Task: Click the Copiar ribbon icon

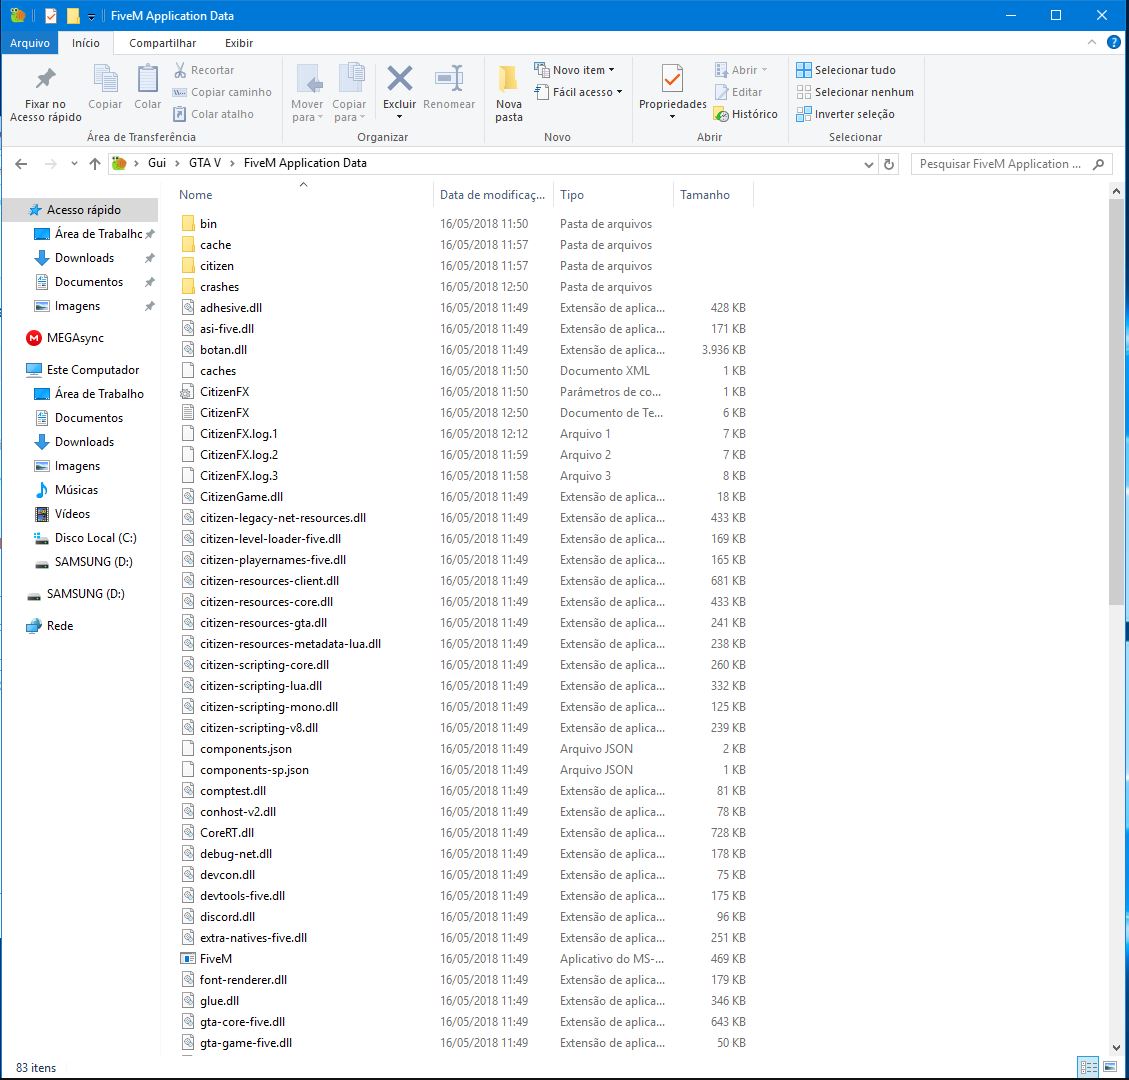Action: [x=105, y=78]
